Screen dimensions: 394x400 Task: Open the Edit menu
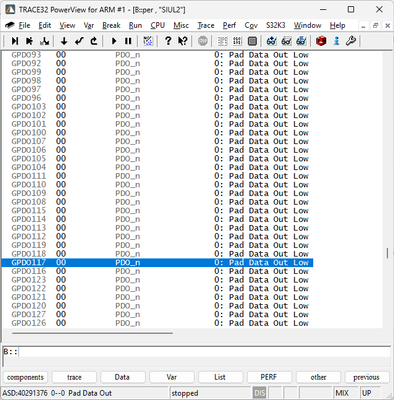(x=45, y=25)
